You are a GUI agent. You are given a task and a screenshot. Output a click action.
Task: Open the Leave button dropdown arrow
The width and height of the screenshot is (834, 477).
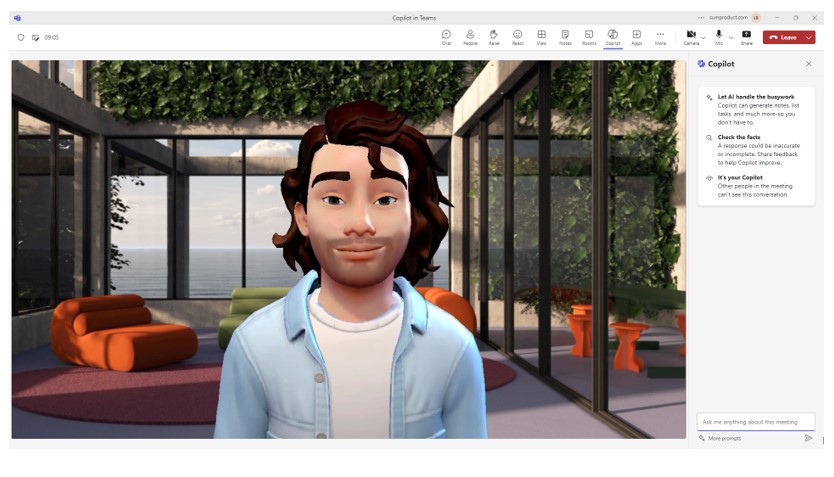point(808,37)
